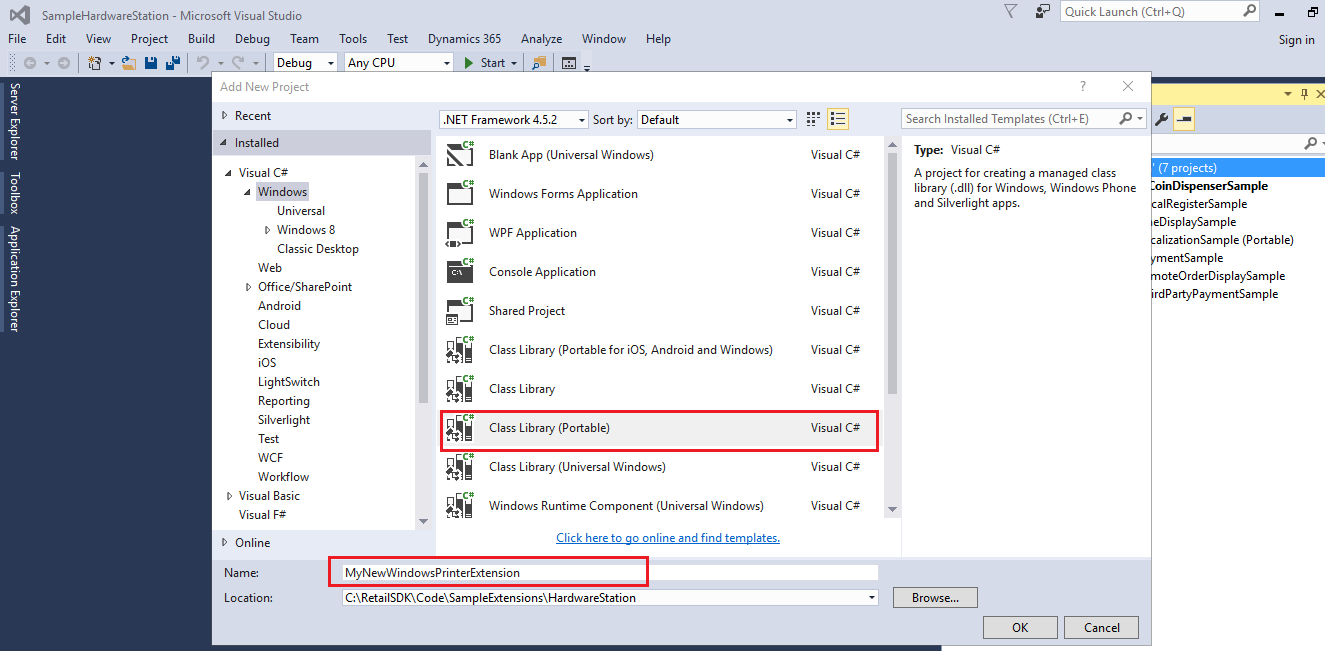
Task: Click the Blank App (Universal Windows) template icon
Action: click(x=460, y=154)
